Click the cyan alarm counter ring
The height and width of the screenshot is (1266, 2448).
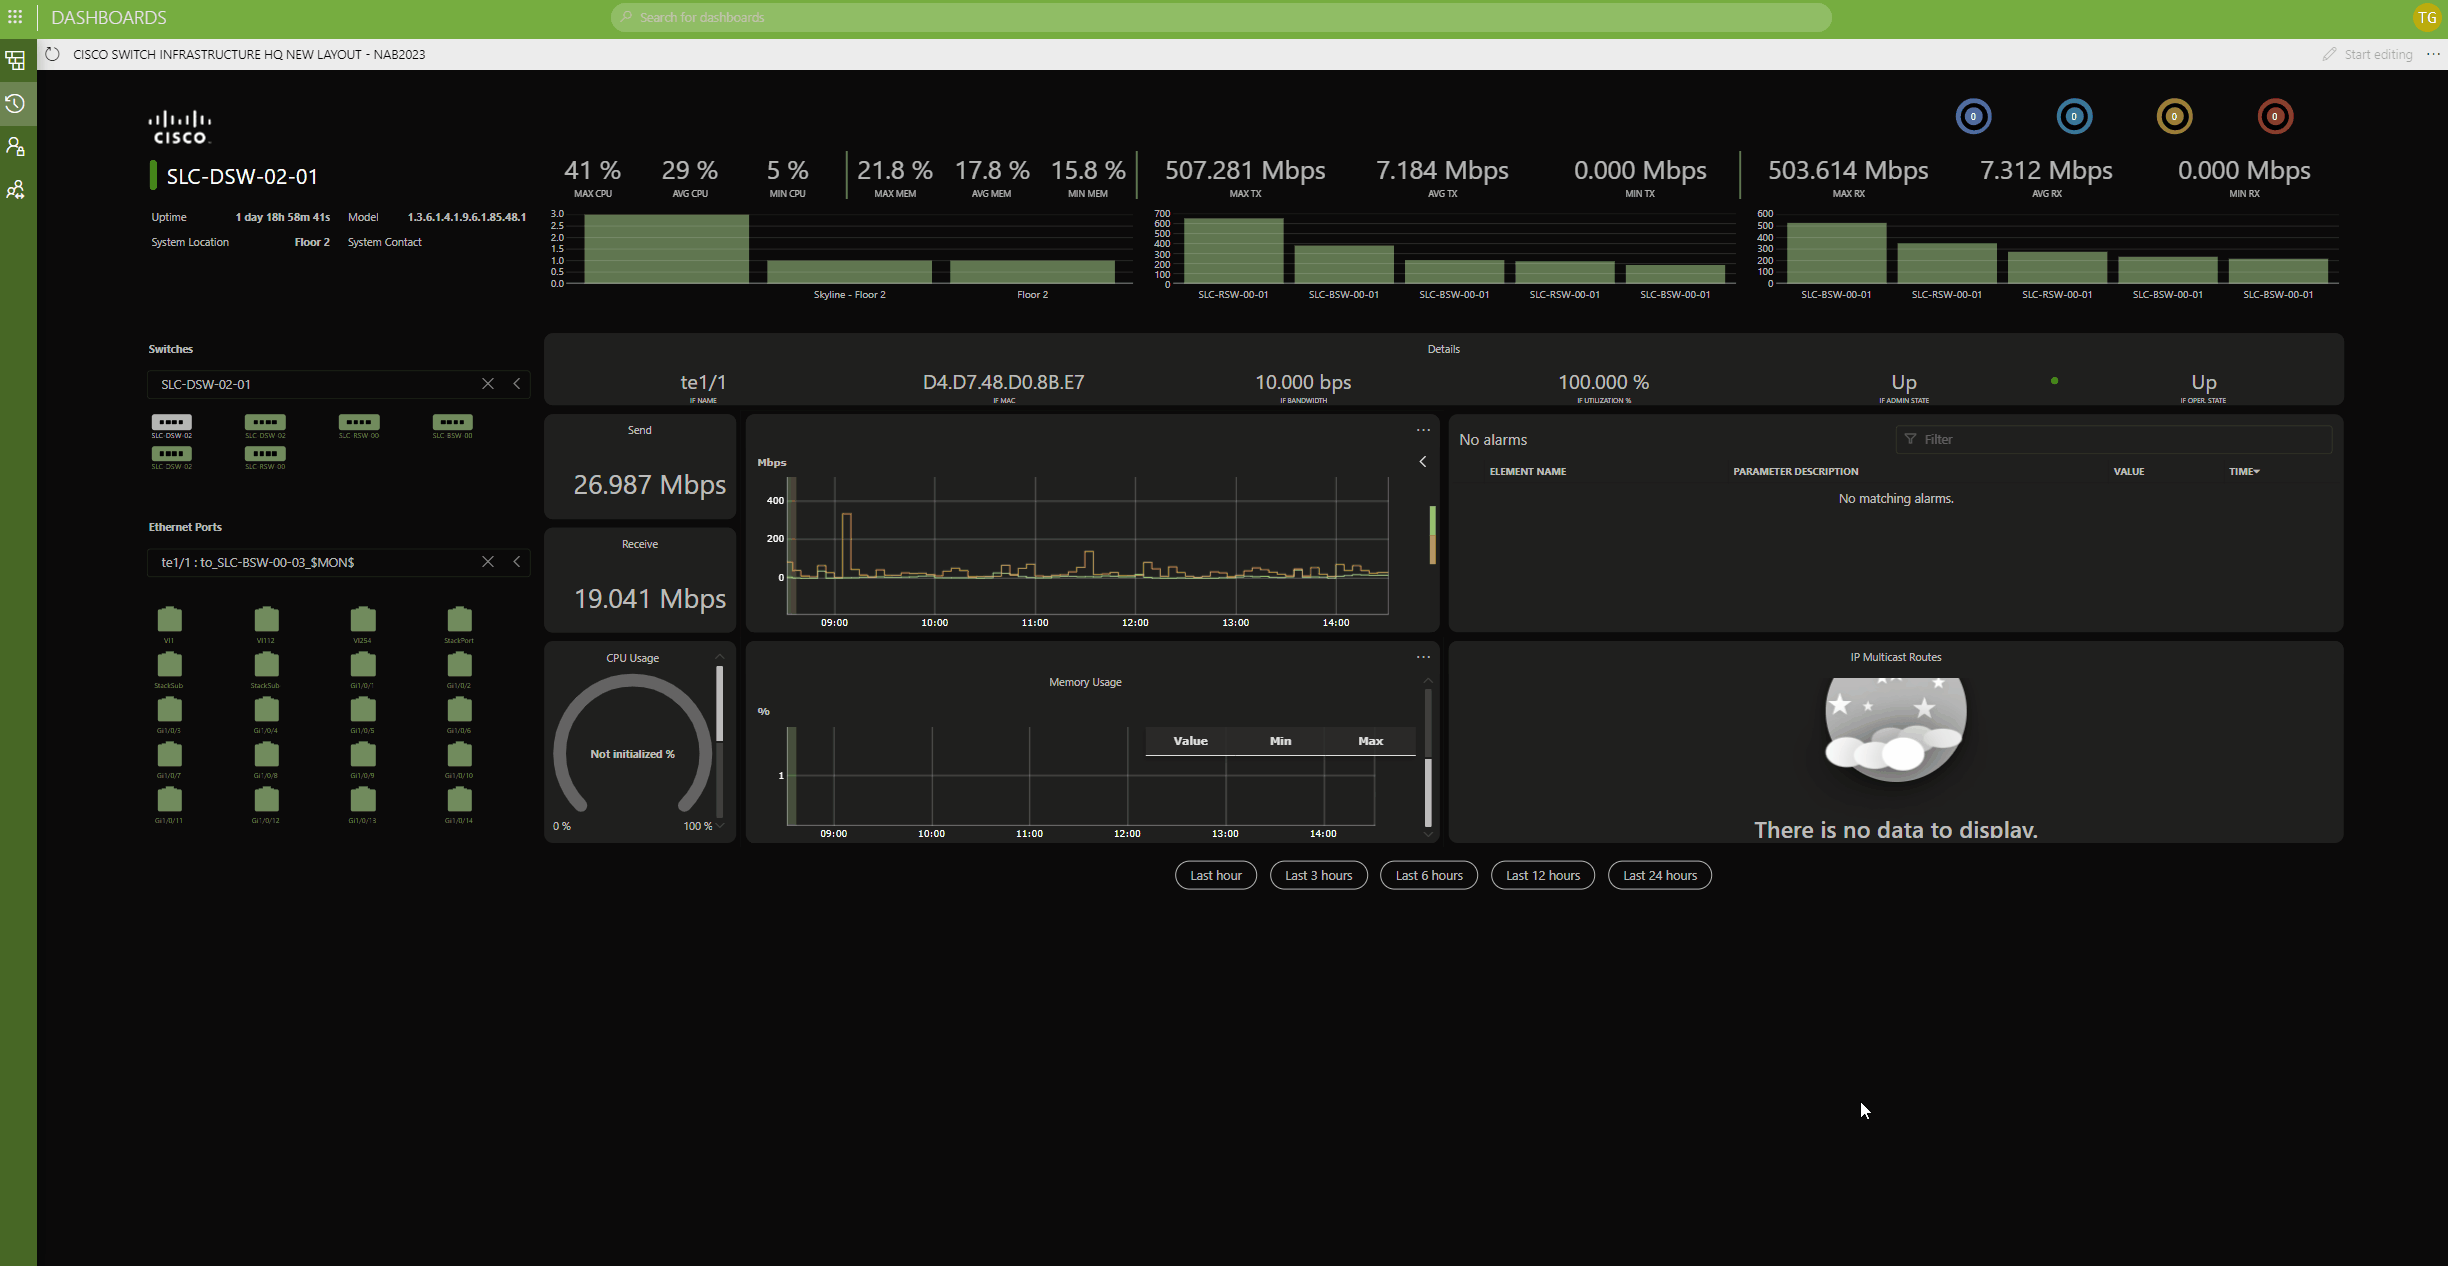tap(2074, 116)
